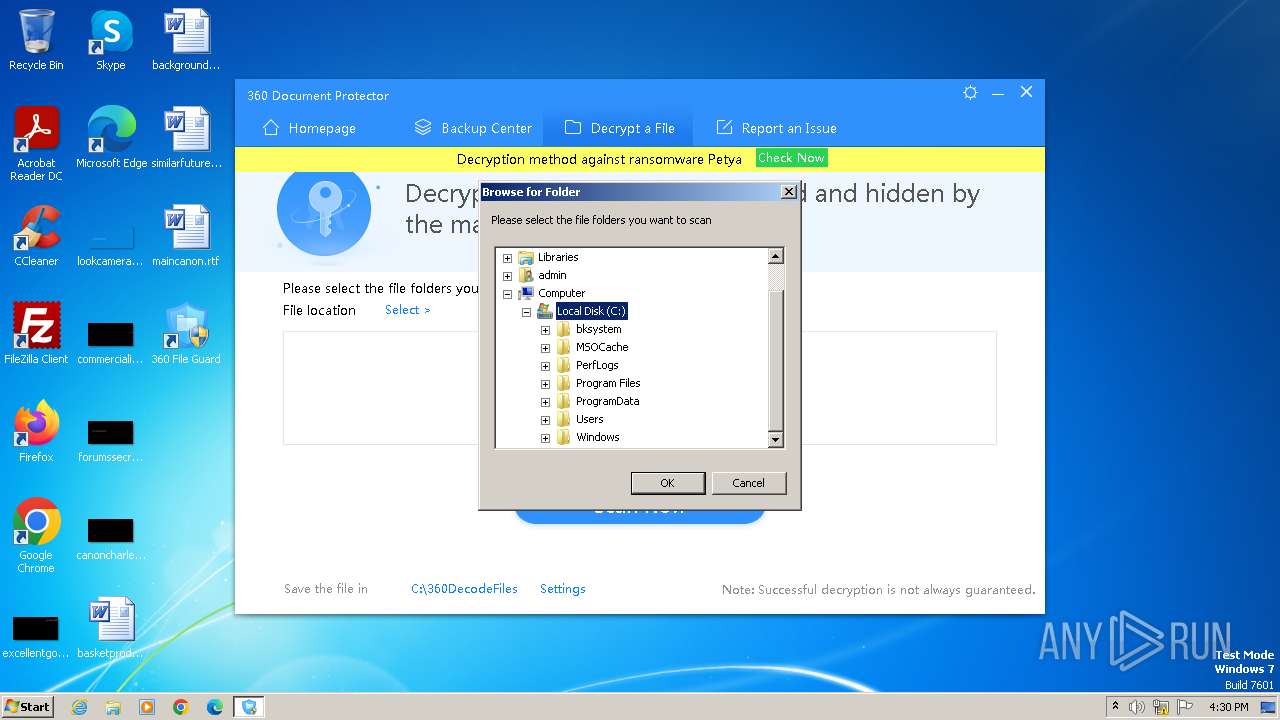Select the Decrypt a File tab
1280x720 pixels.
[x=619, y=128]
